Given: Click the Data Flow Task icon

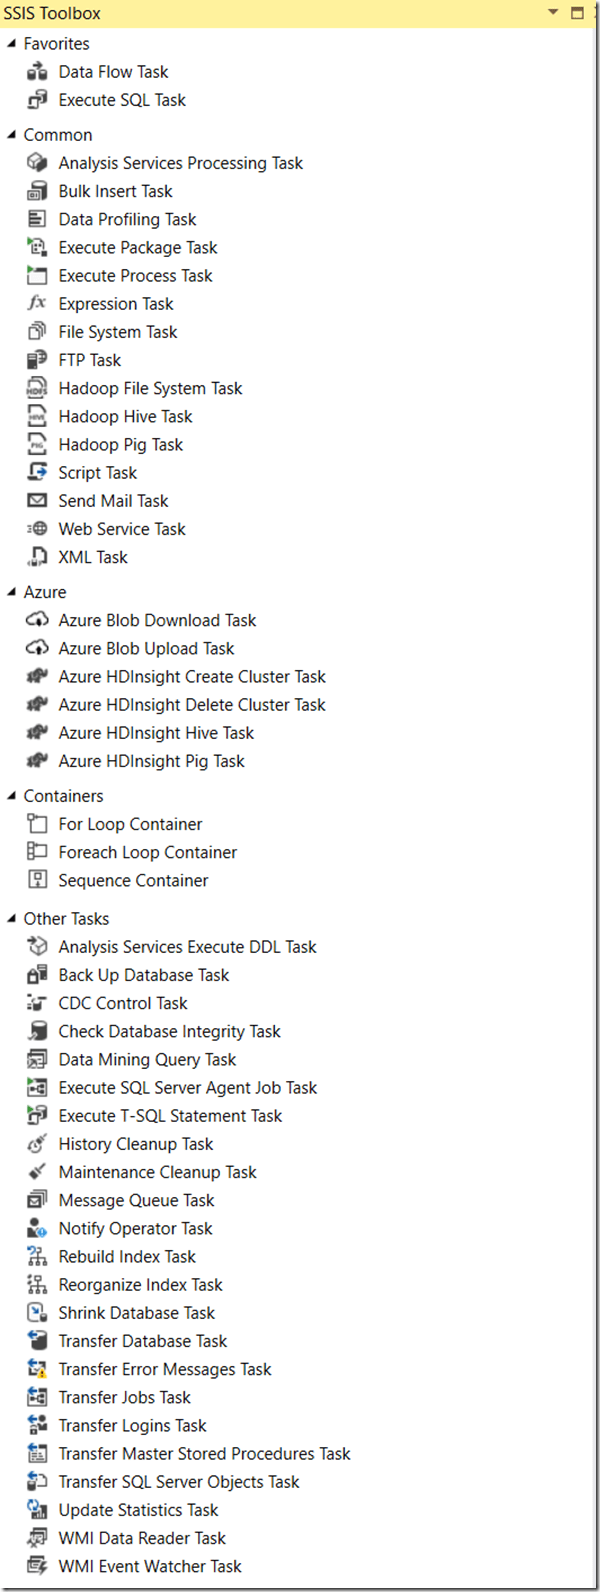Looking at the screenshot, I should pos(37,72).
